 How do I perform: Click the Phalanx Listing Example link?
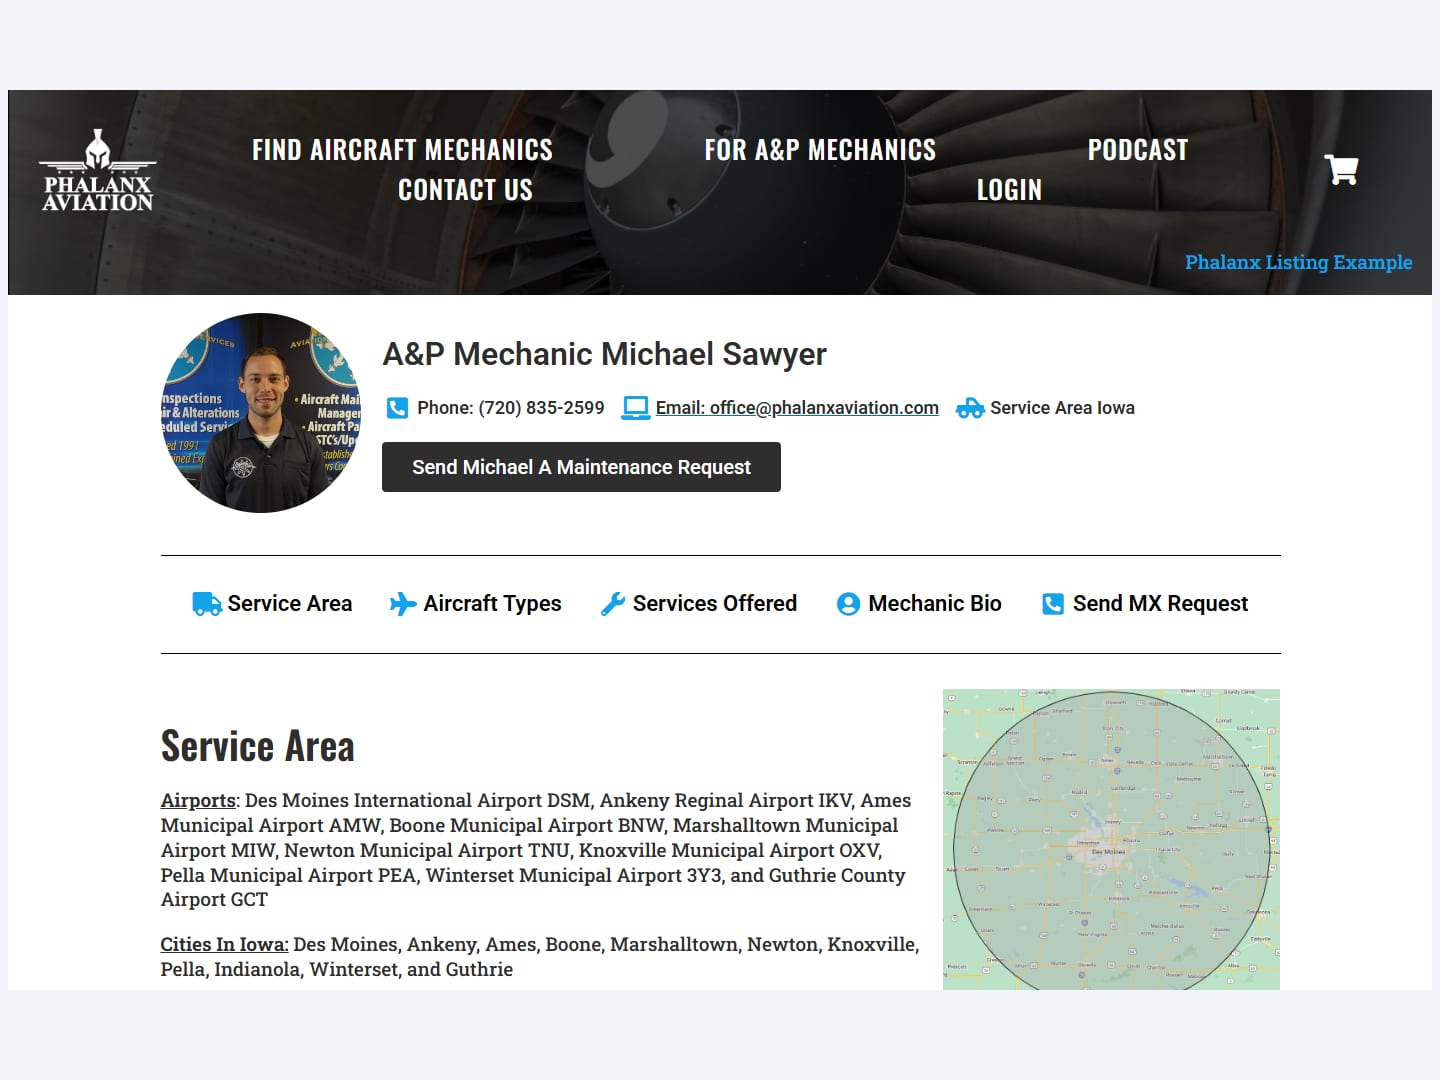1298,262
